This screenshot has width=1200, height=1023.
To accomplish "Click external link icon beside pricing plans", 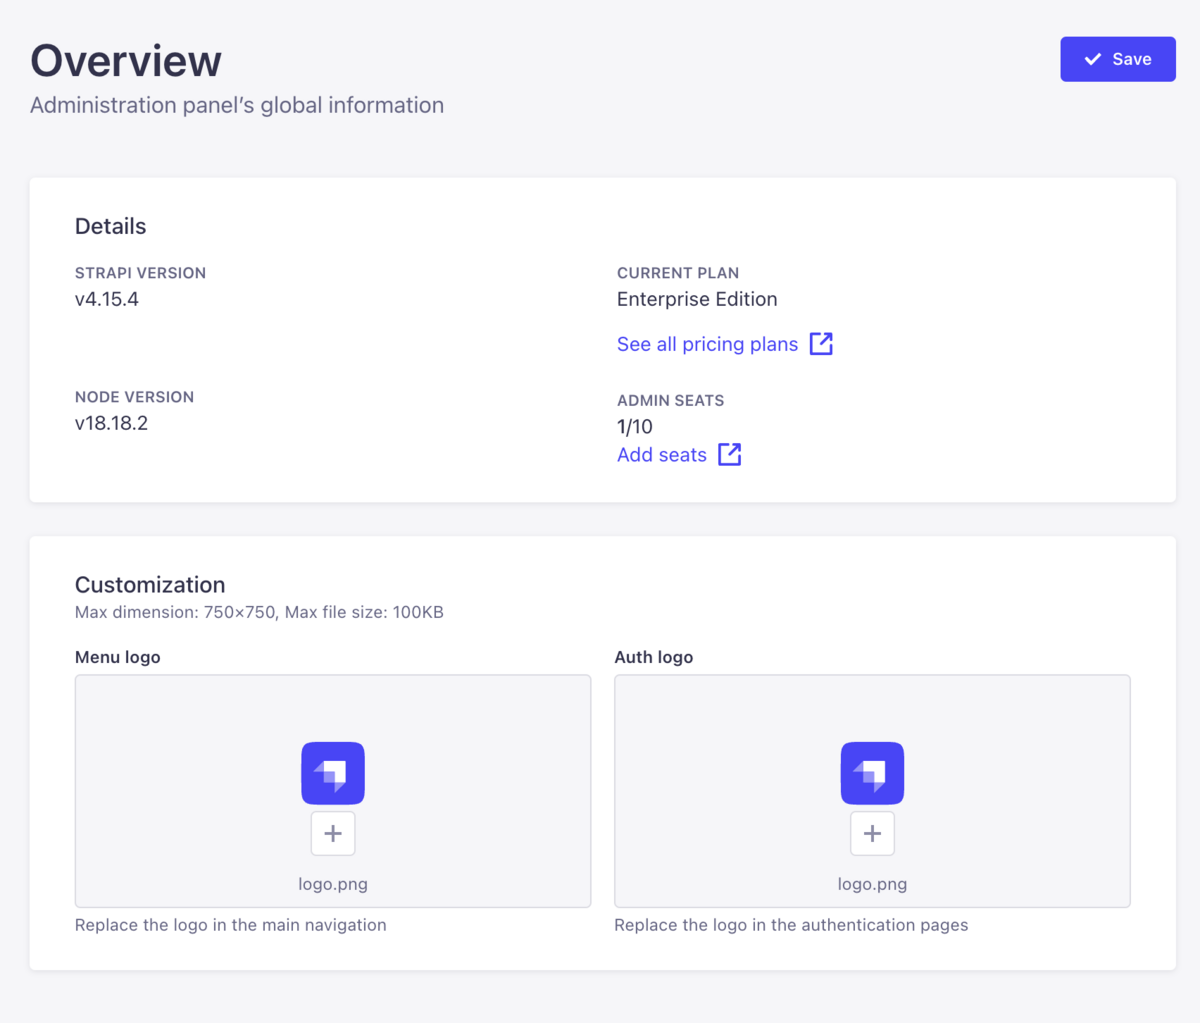I will pos(821,344).
